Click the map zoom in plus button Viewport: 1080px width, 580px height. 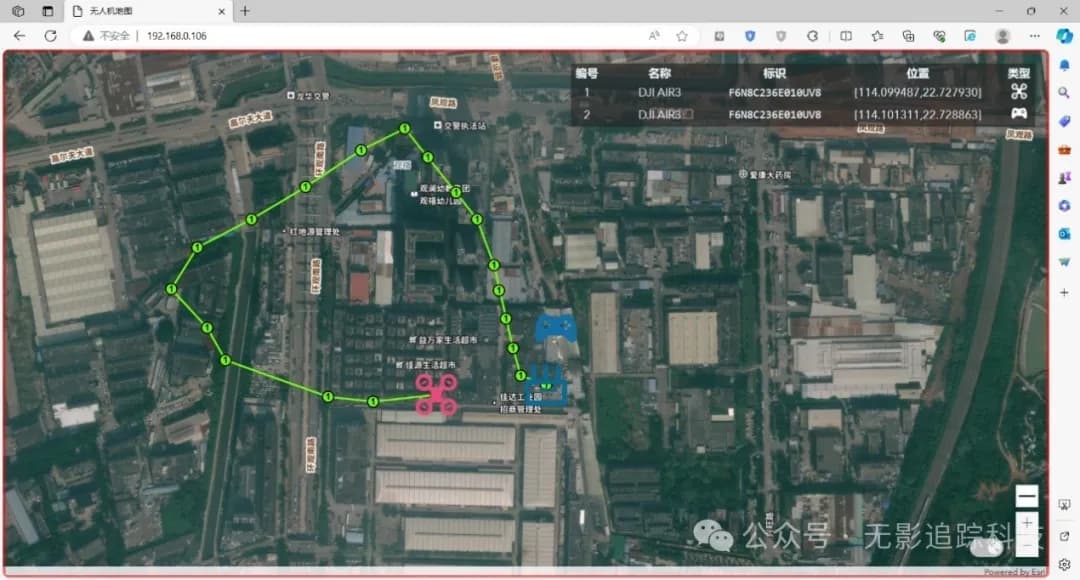1026,523
